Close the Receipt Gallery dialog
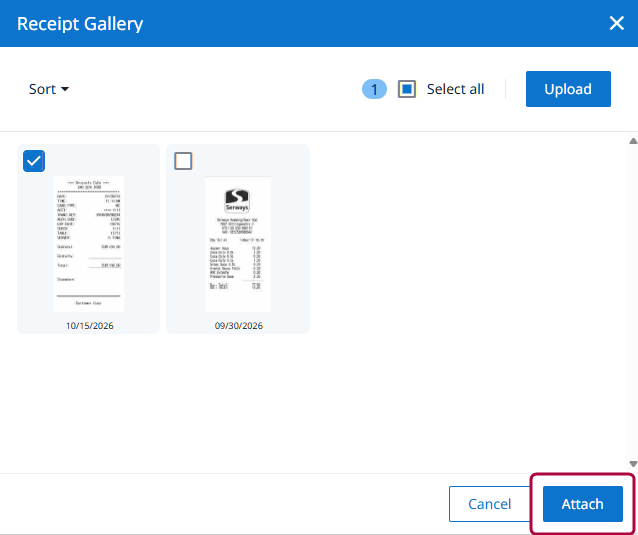Viewport: 638px width, 535px height. (x=616, y=23)
